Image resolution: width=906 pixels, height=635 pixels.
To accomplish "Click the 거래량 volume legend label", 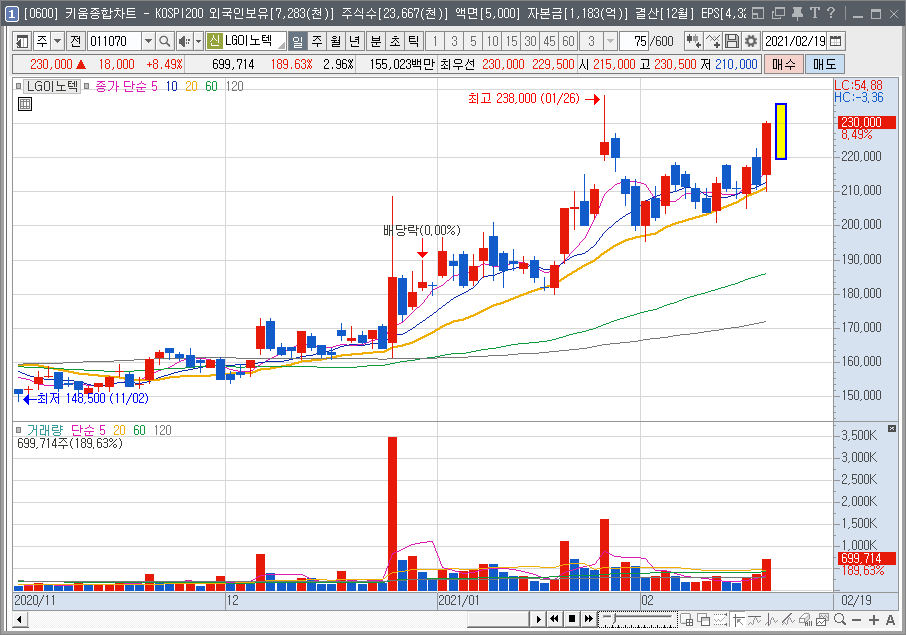I will click(44, 430).
